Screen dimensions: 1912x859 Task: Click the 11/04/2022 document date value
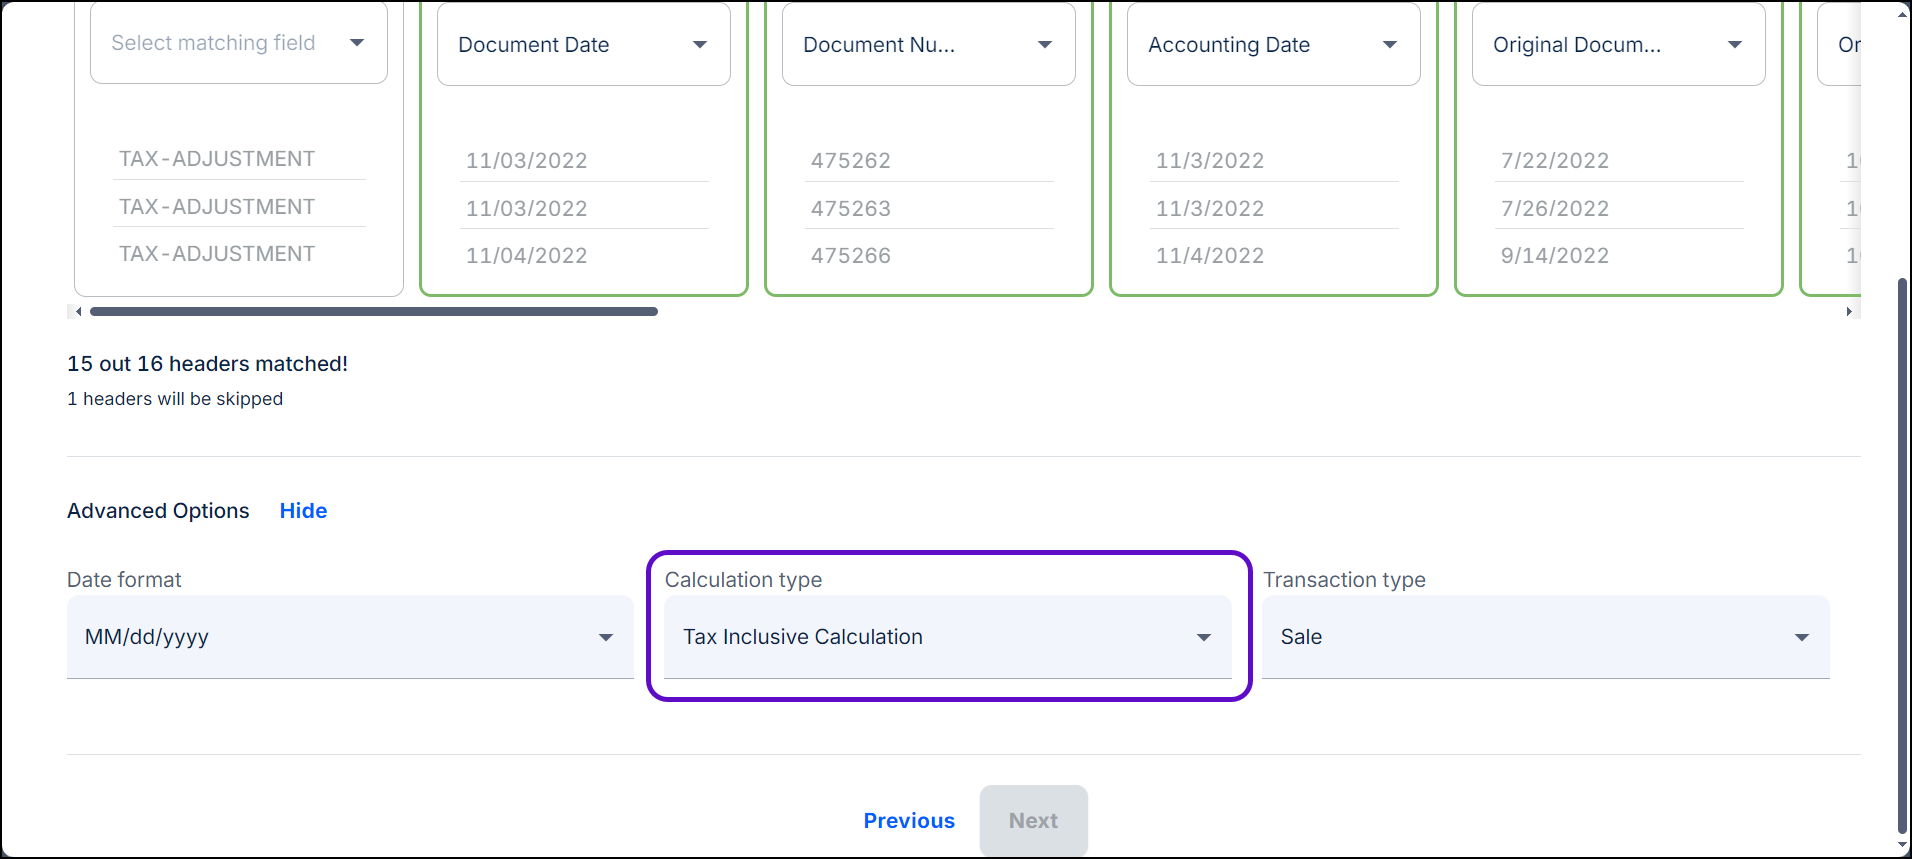pyautogui.click(x=526, y=256)
